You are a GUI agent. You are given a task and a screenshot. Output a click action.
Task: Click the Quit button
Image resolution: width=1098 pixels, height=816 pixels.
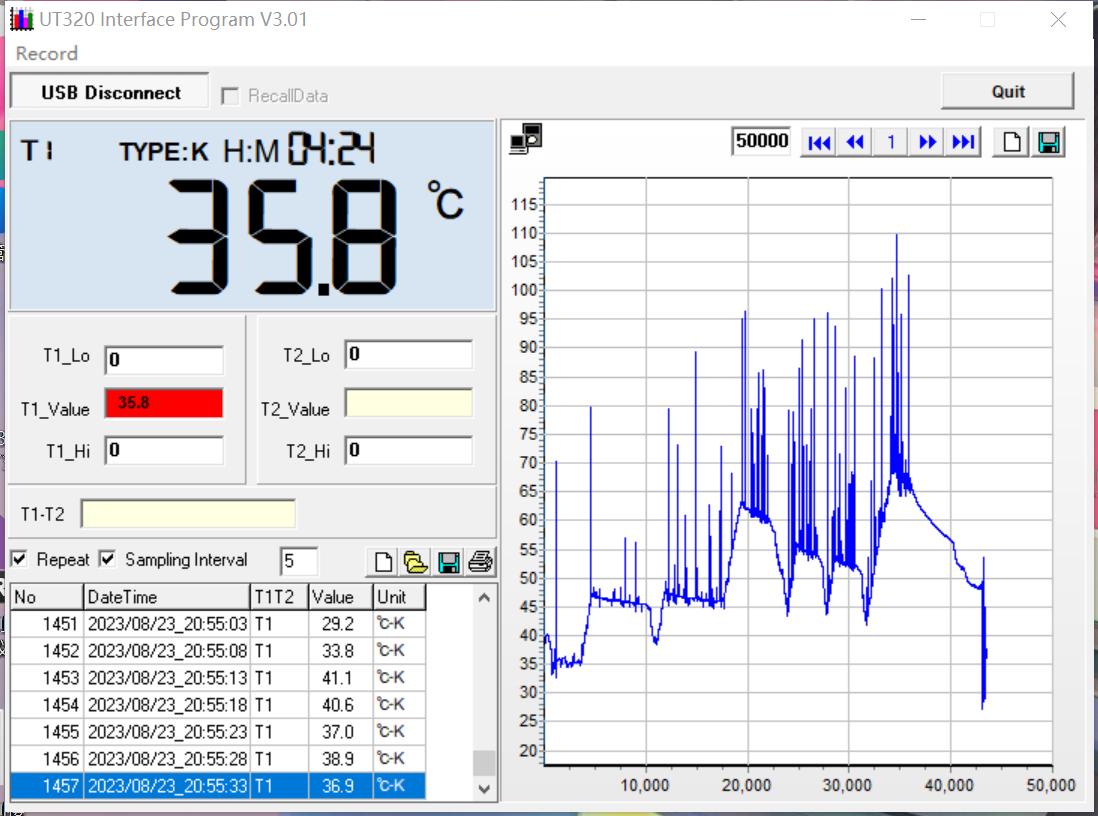[1007, 91]
